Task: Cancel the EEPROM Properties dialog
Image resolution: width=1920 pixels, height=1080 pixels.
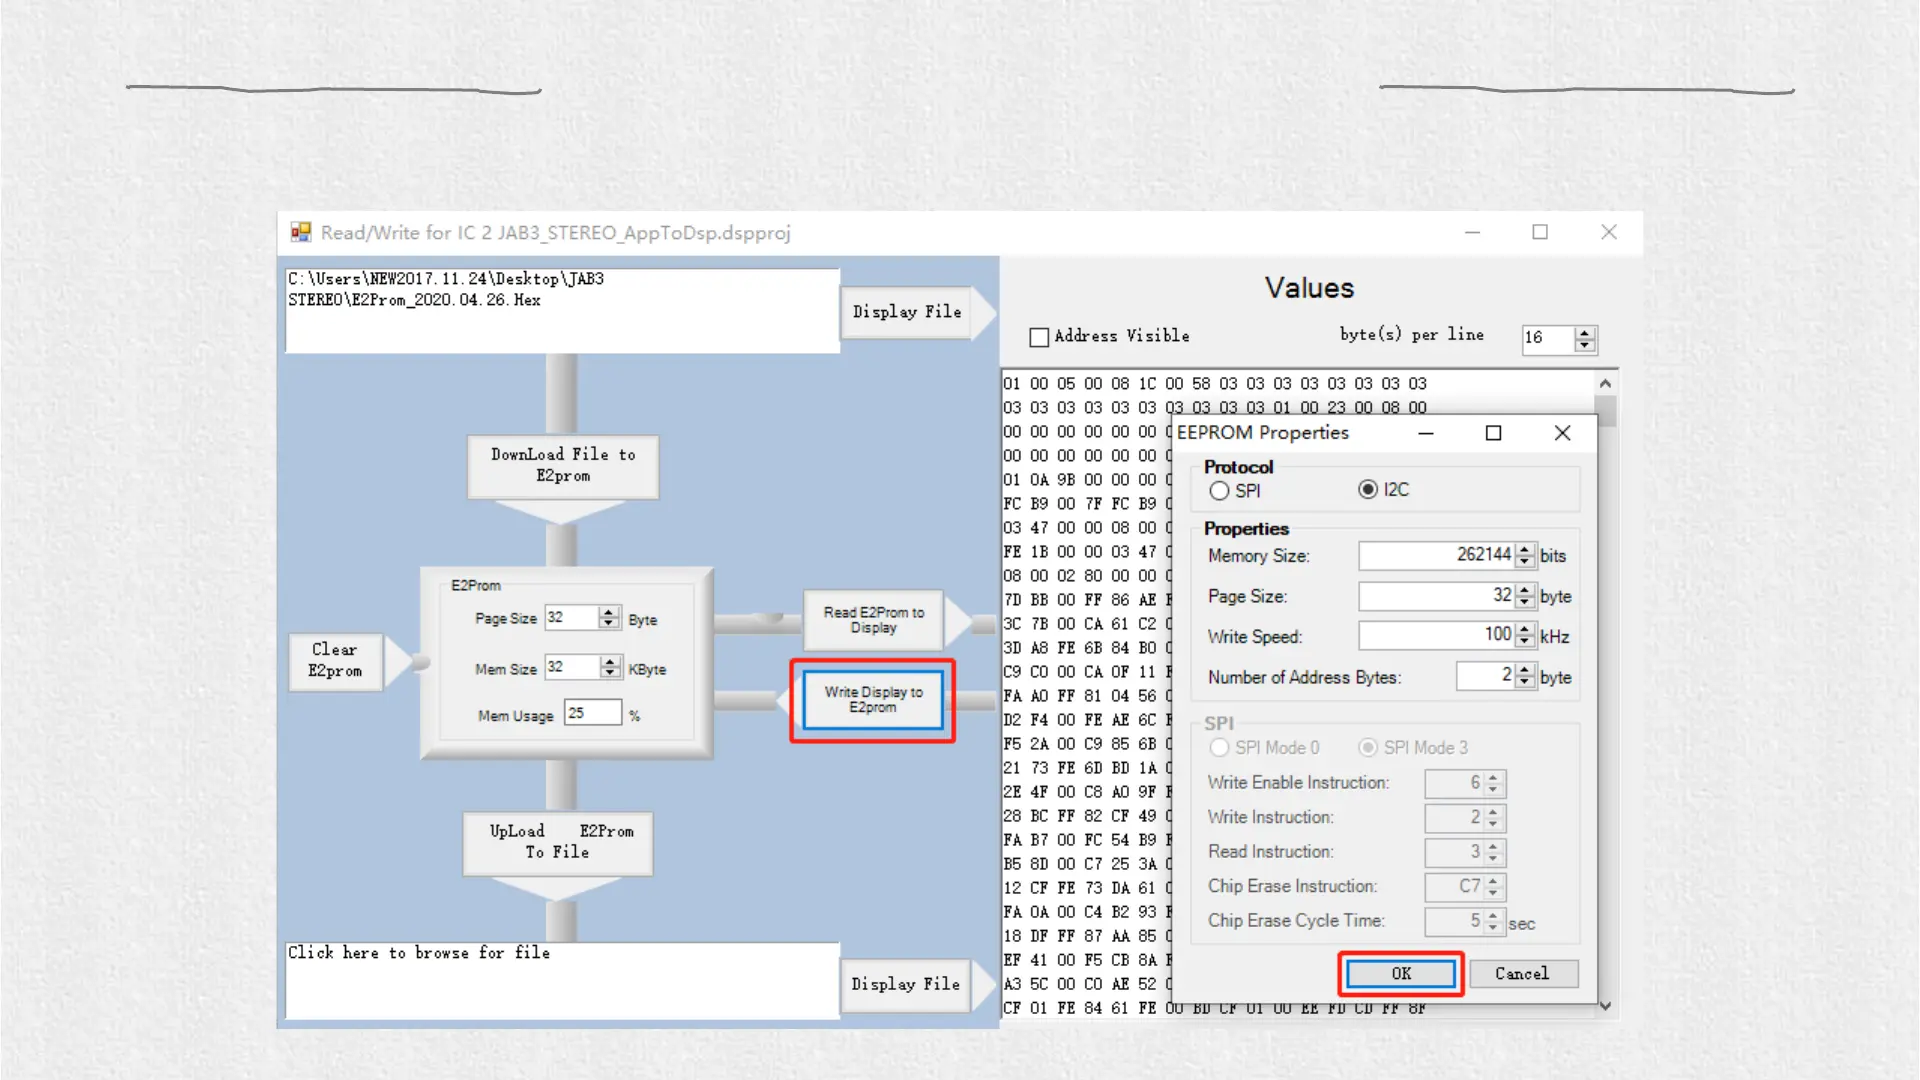Action: click(x=1521, y=973)
